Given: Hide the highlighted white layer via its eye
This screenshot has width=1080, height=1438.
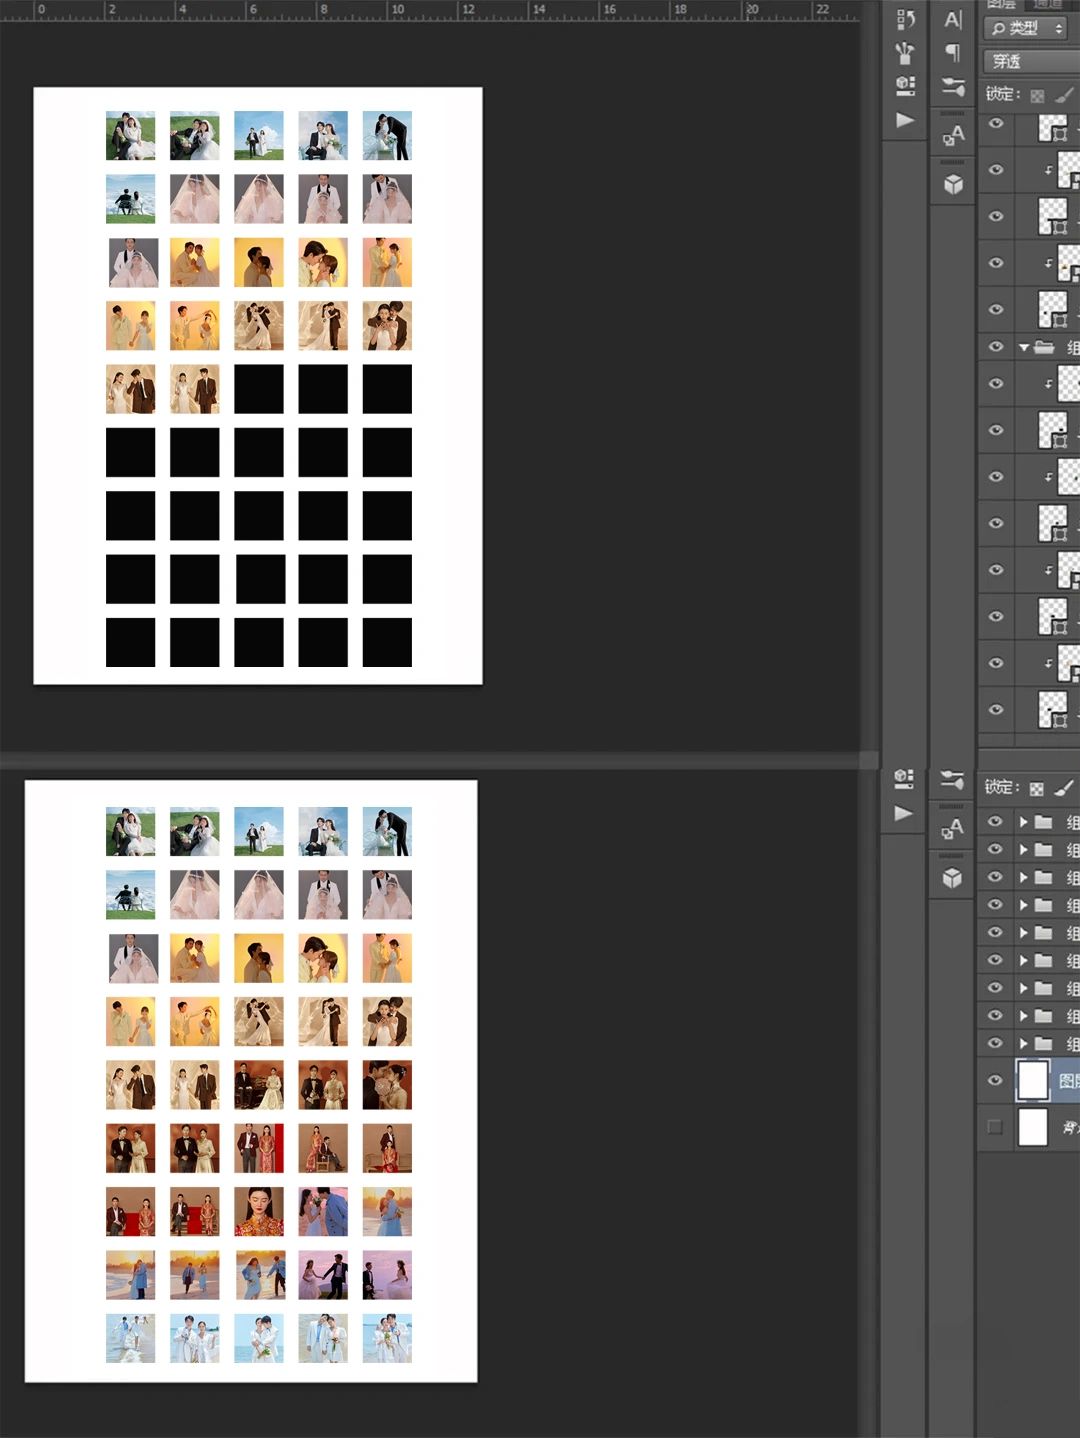Looking at the screenshot, I should click(995, 1080).
